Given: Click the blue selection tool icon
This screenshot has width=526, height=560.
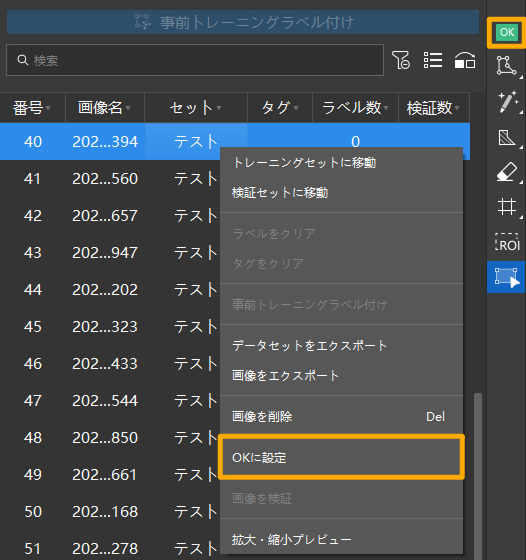Looking at the screenshot, I should click(x=506, y=277).
